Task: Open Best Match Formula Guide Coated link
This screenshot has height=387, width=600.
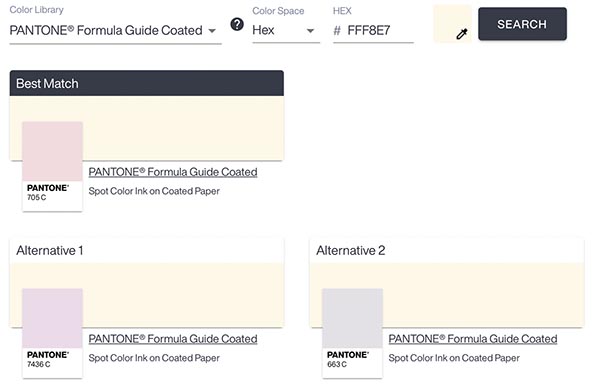Action: (x=173, y=172)
